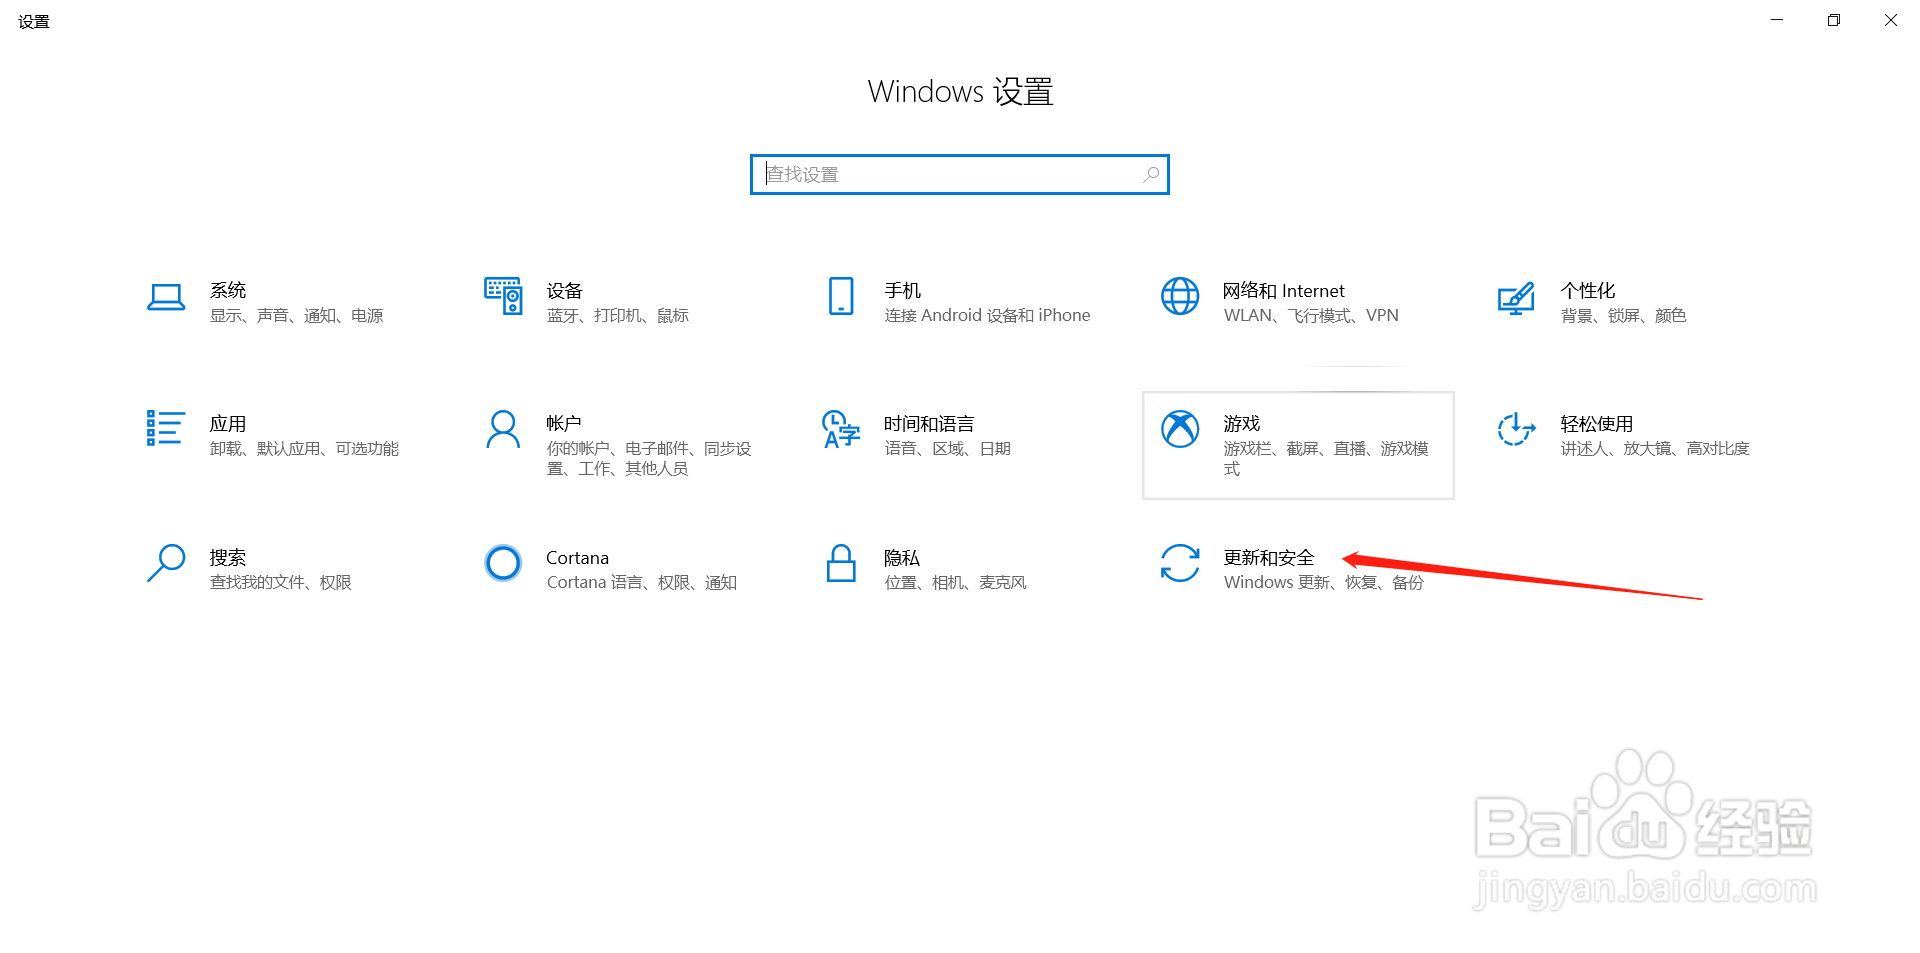Click text 讲述人、放大镜、高对比度
This screenshot has height=953, width=1920.
coord(1655,448)
